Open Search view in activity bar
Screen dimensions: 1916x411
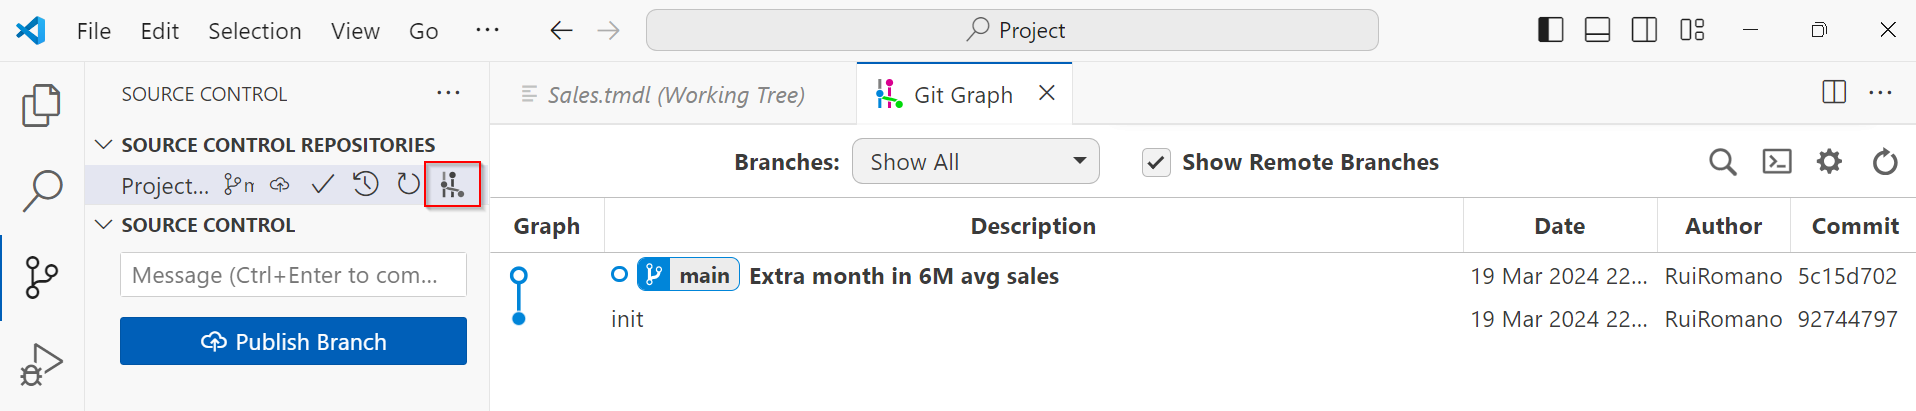(x=41, y=190)
